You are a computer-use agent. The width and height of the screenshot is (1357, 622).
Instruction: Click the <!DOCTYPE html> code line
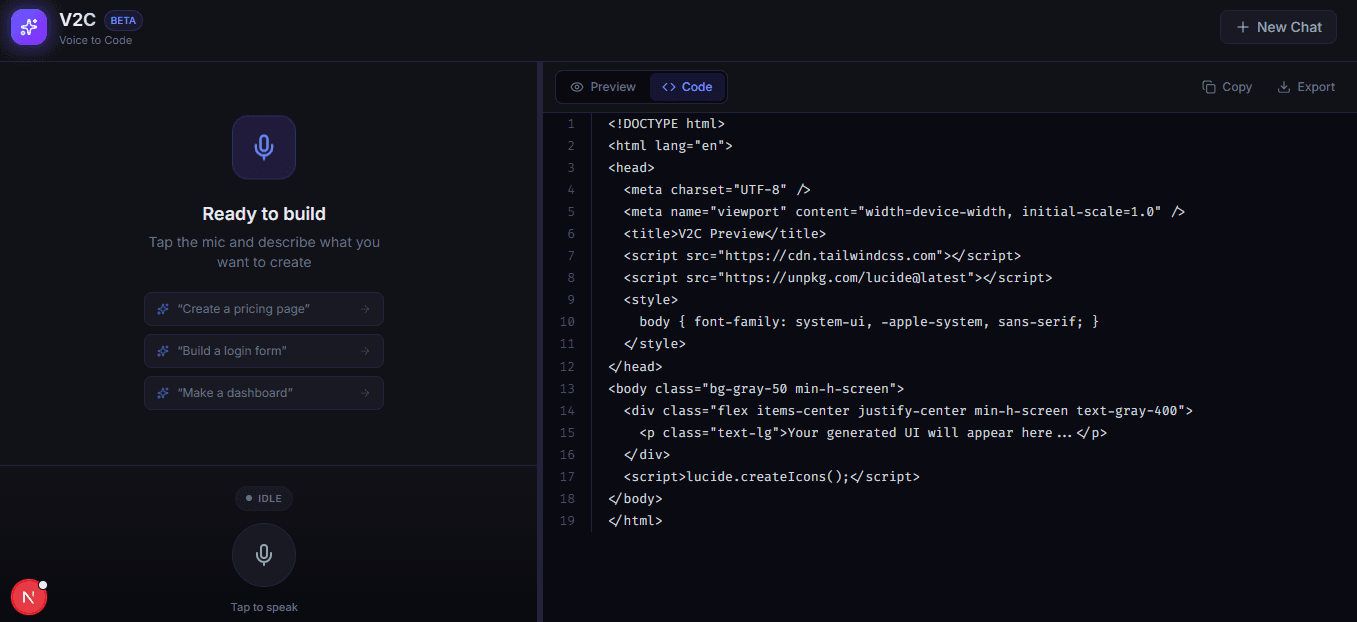point(666,124)
